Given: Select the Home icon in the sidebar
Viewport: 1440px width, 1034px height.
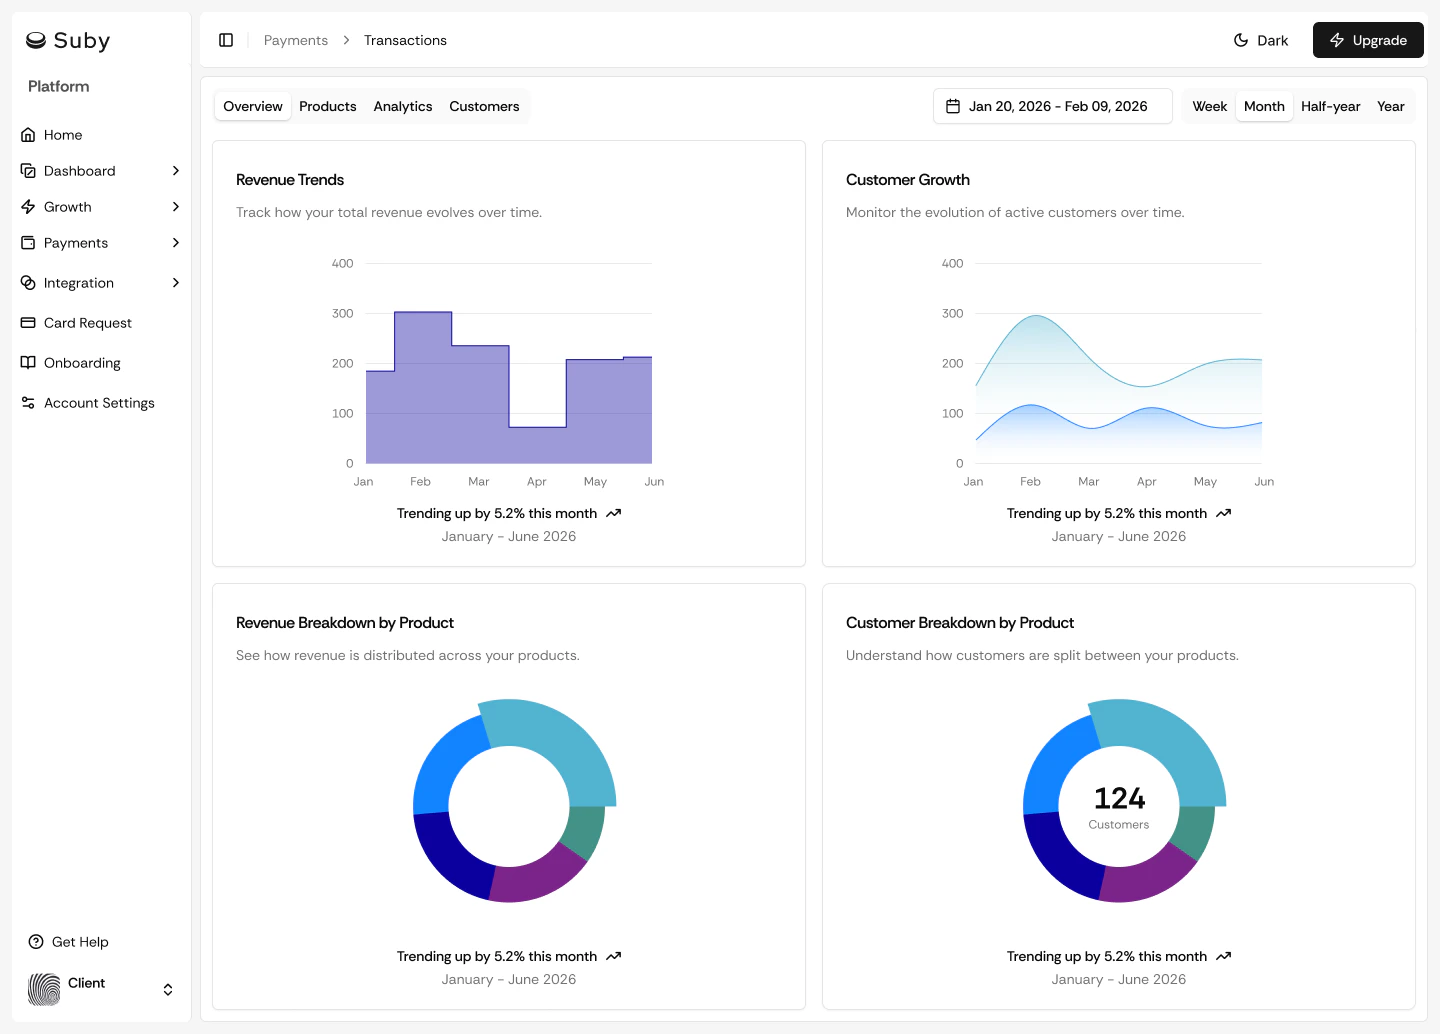Looking at the screenshot, I should click(x=28, y=134).
